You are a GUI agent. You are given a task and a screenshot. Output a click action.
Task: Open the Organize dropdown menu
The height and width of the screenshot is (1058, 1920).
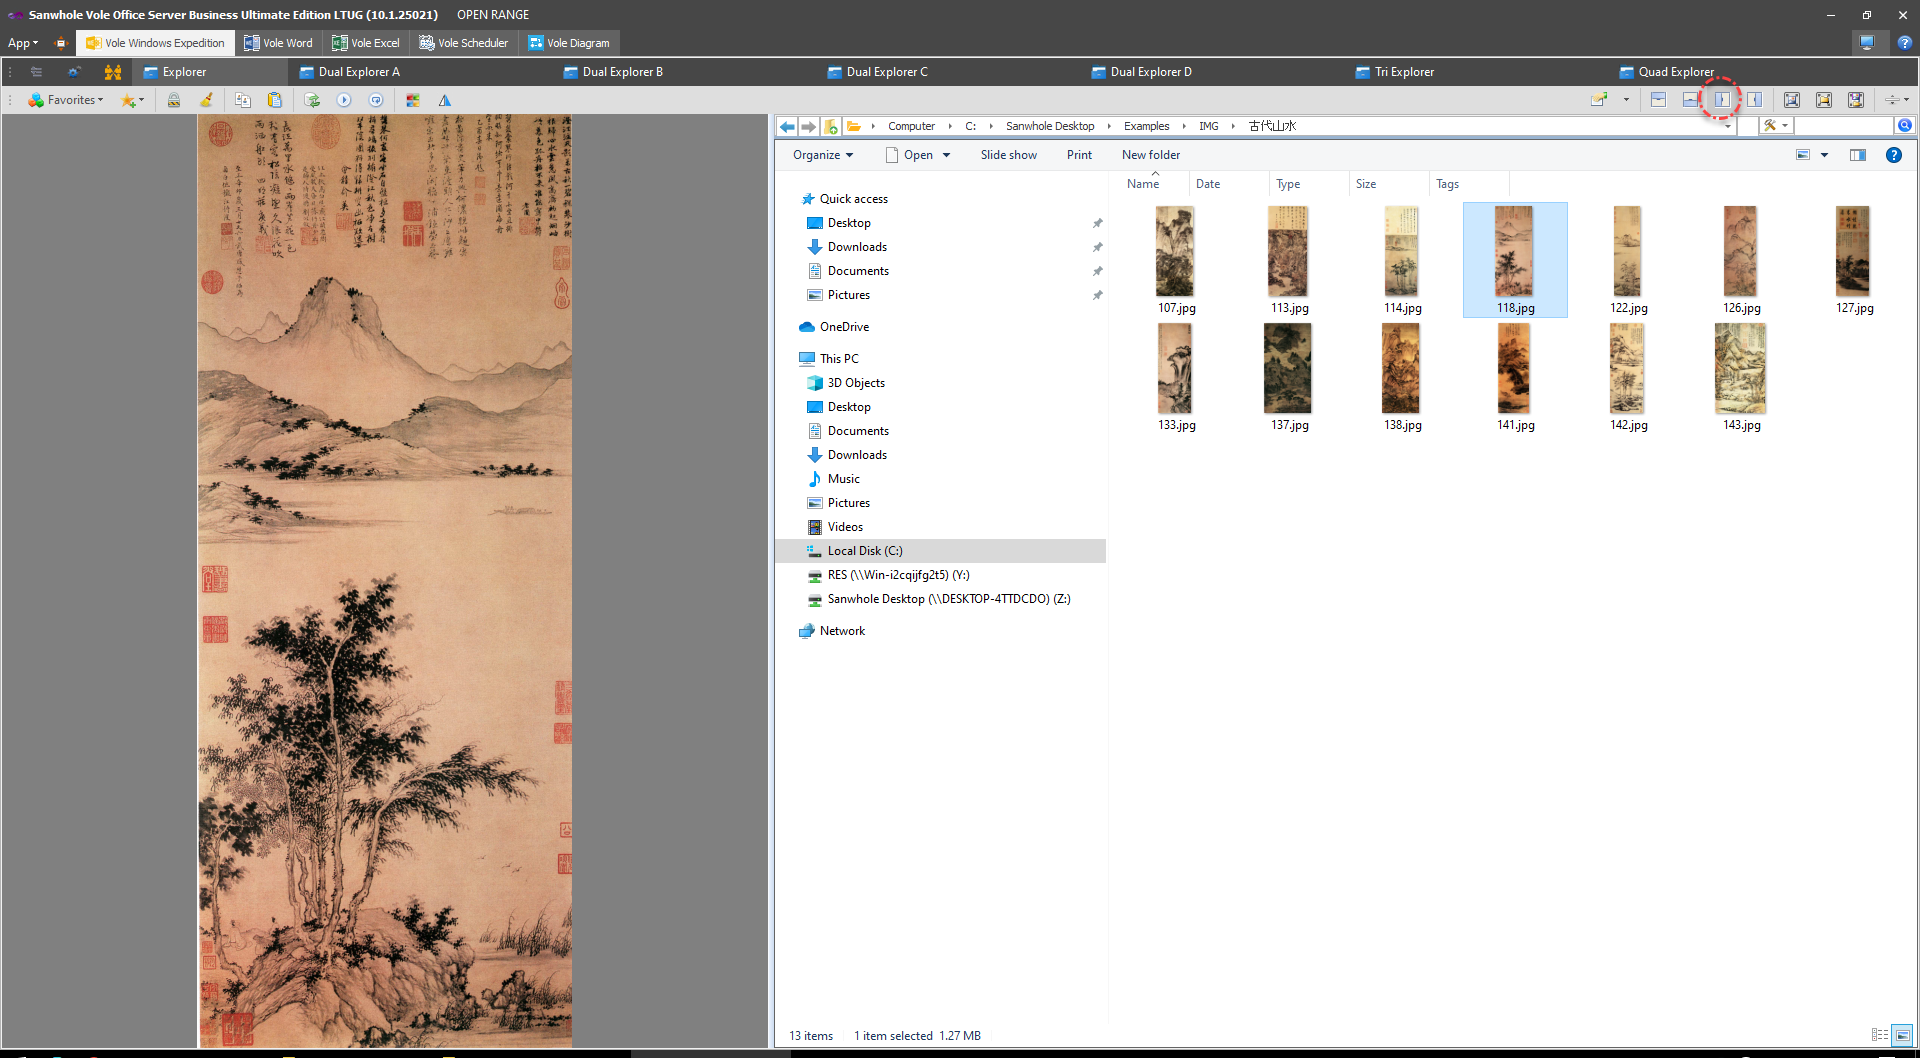(823, 155)
